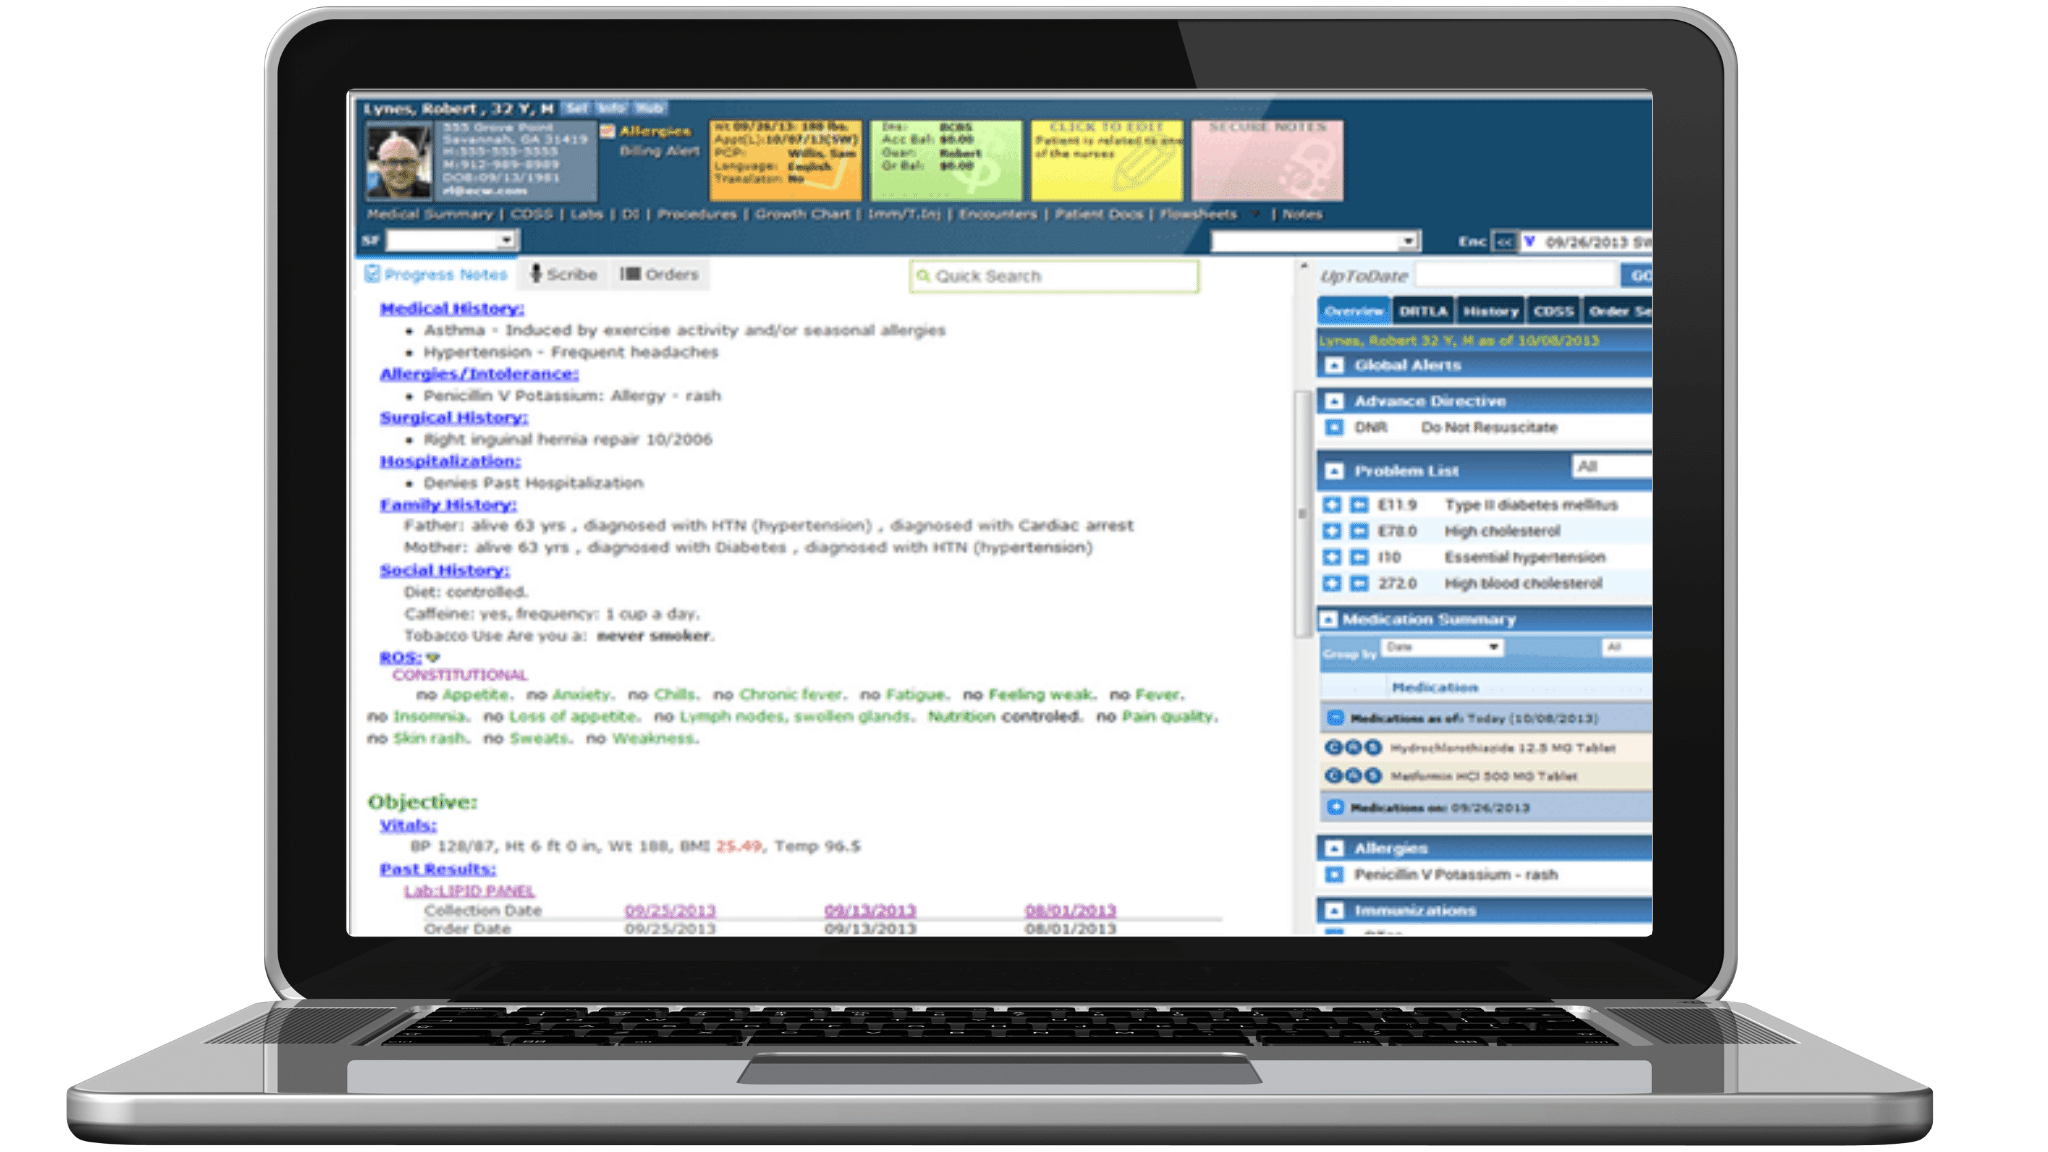2048x1152 pixels.
Task: Collapse the Immunizations section
Action: tap(1334, 910)
